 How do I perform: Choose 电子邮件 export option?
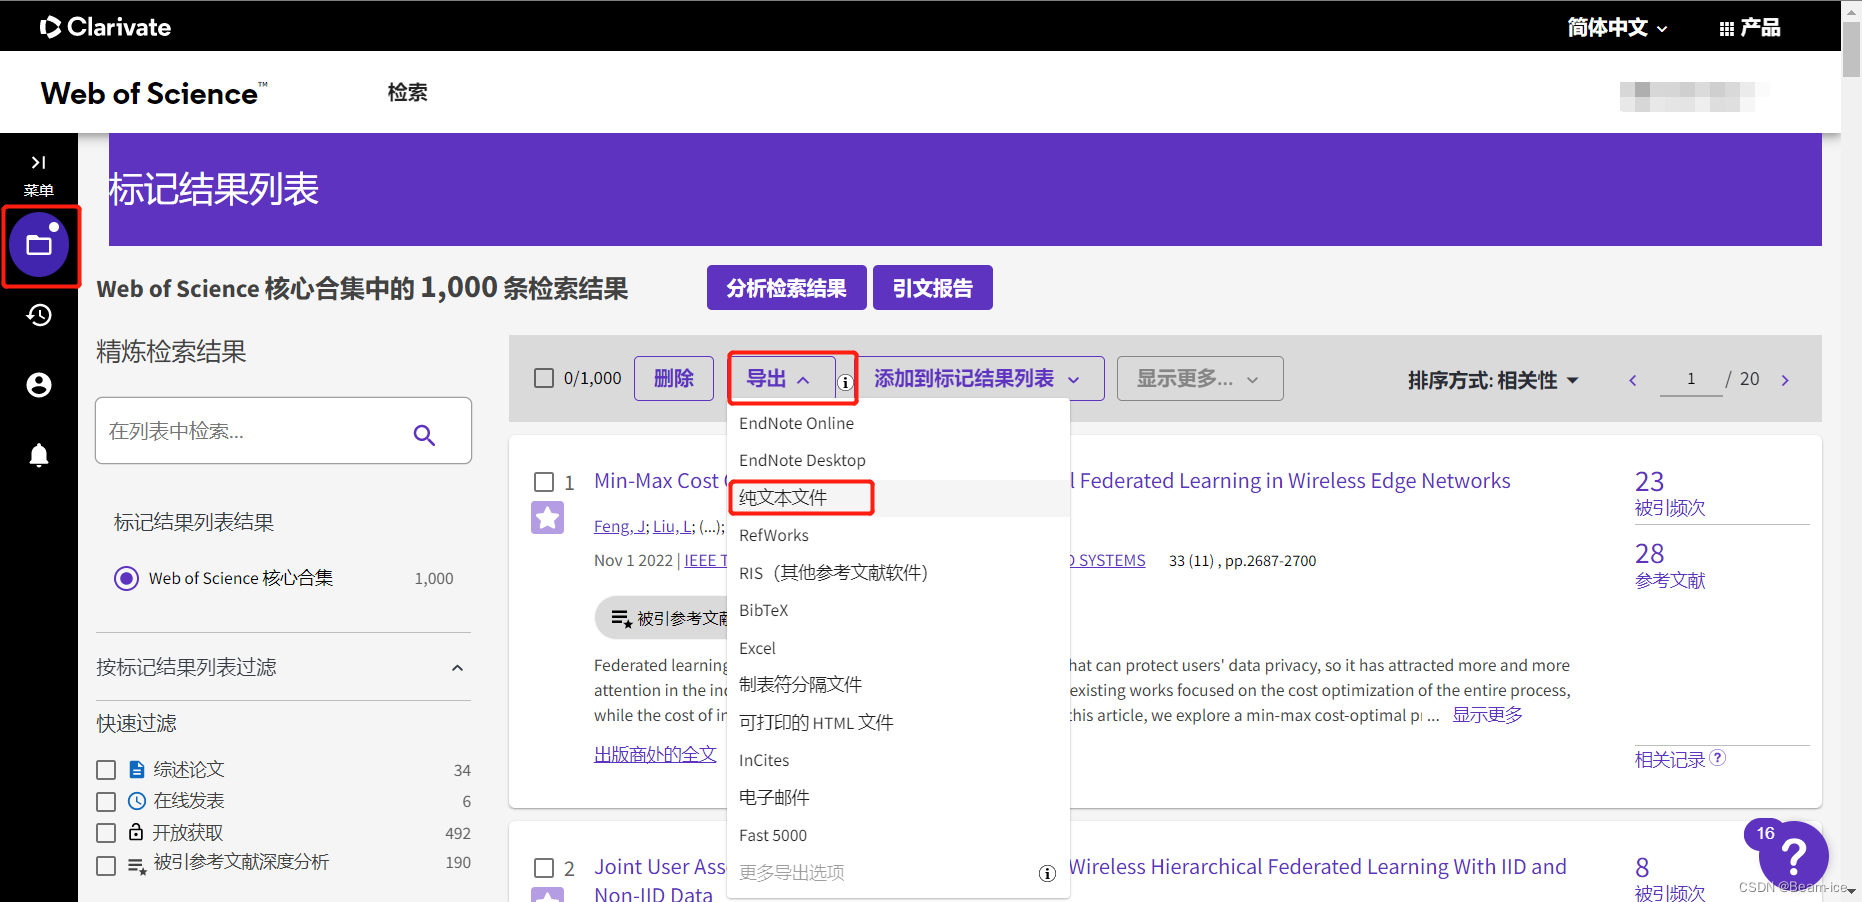tap(898, 798)
